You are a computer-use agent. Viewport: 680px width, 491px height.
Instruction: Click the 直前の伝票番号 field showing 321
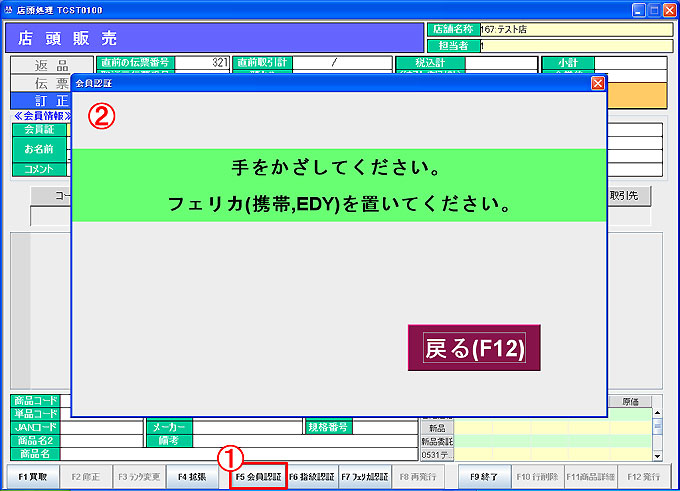coord(202,63)
